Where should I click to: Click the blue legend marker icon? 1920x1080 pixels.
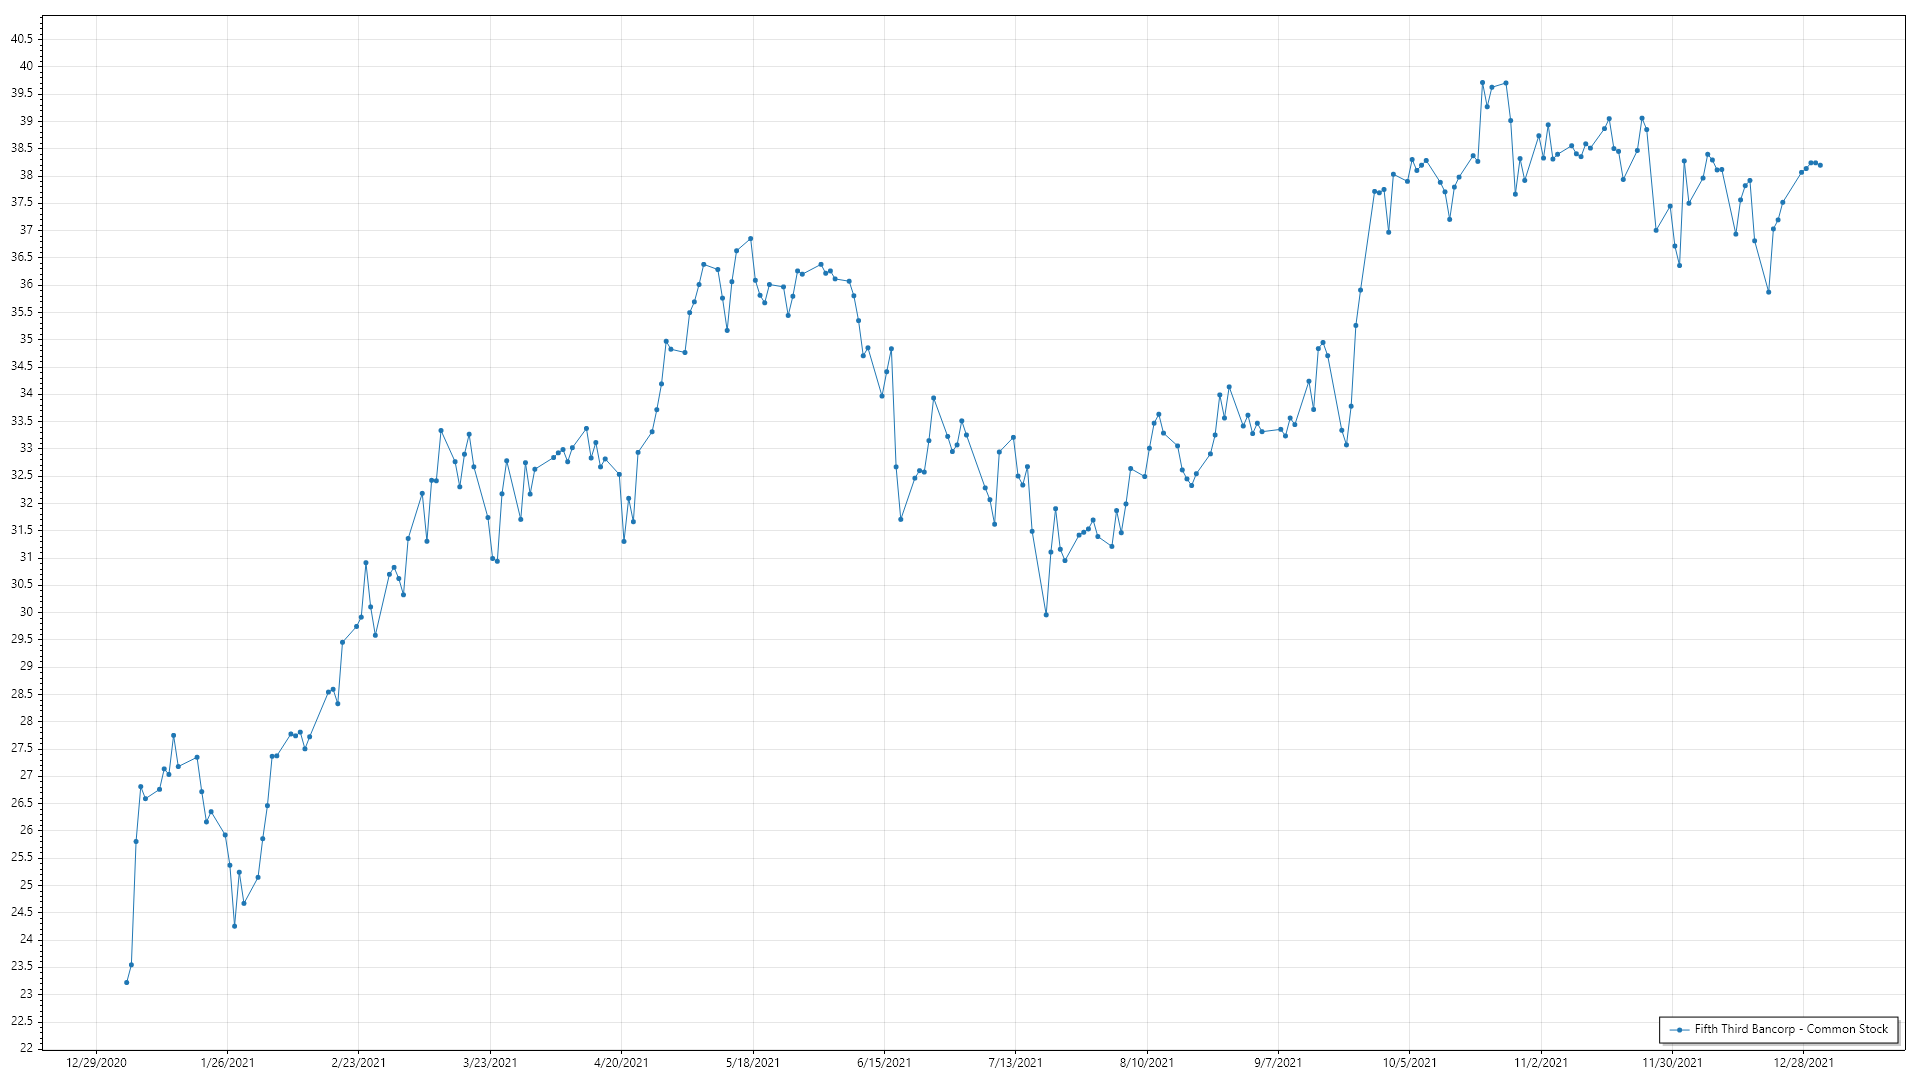pyautogui.click(x=1679, y=1030)
